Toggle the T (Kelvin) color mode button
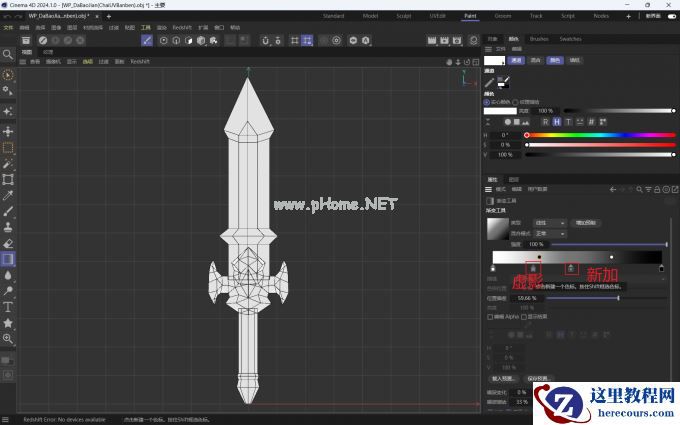The height and width of the screenshot is (425, 680). click(568, 122)
